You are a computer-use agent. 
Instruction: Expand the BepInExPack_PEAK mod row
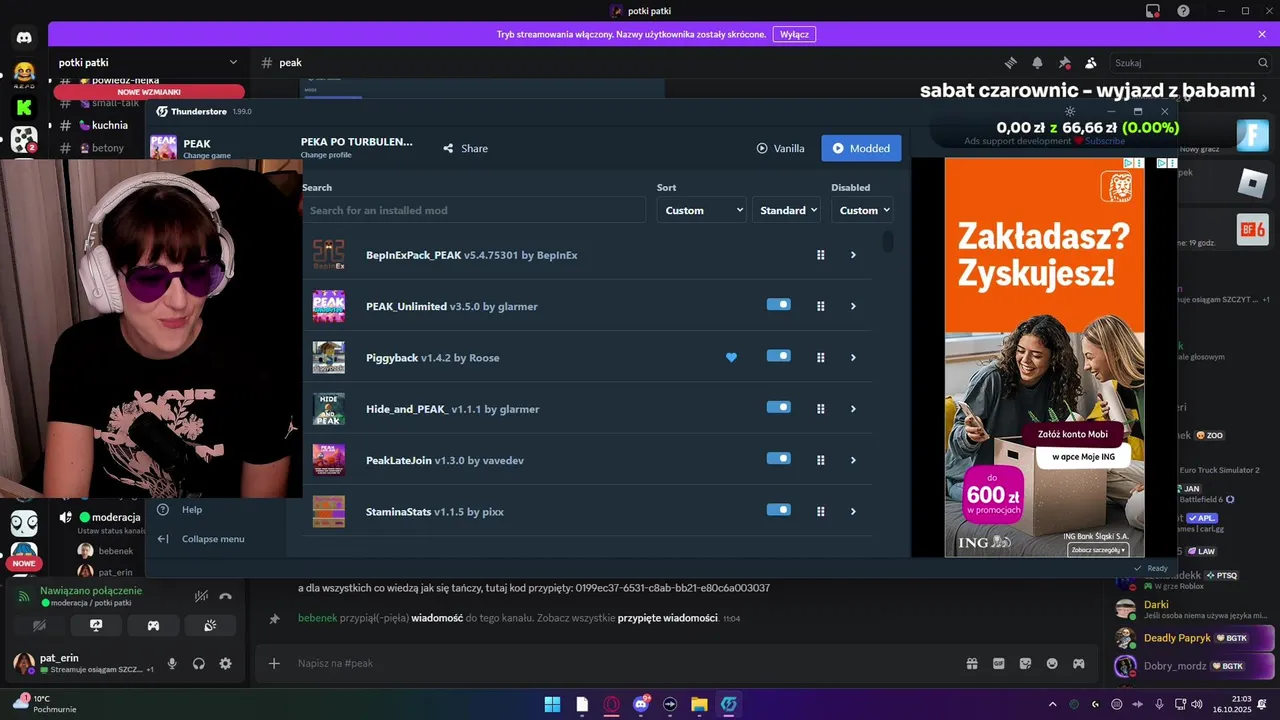(853, 255)
